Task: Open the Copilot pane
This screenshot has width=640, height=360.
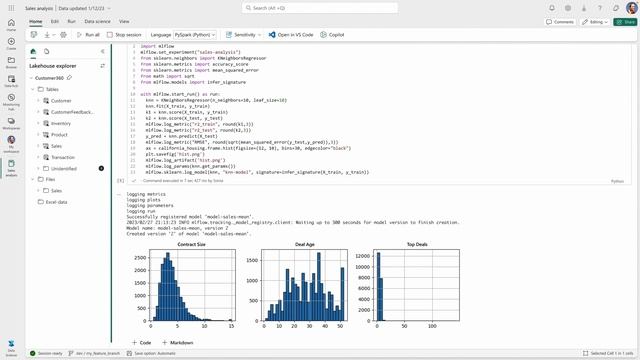Action: (x=332, y=35)
